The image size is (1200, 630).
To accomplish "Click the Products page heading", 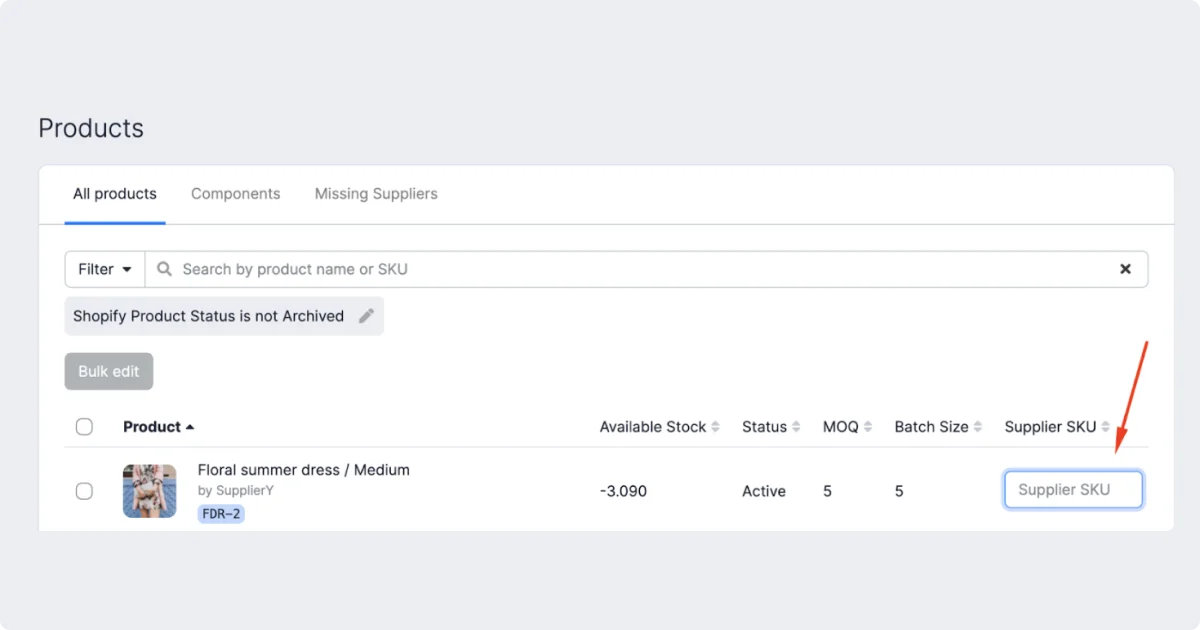I will click(x=91, y=128).
